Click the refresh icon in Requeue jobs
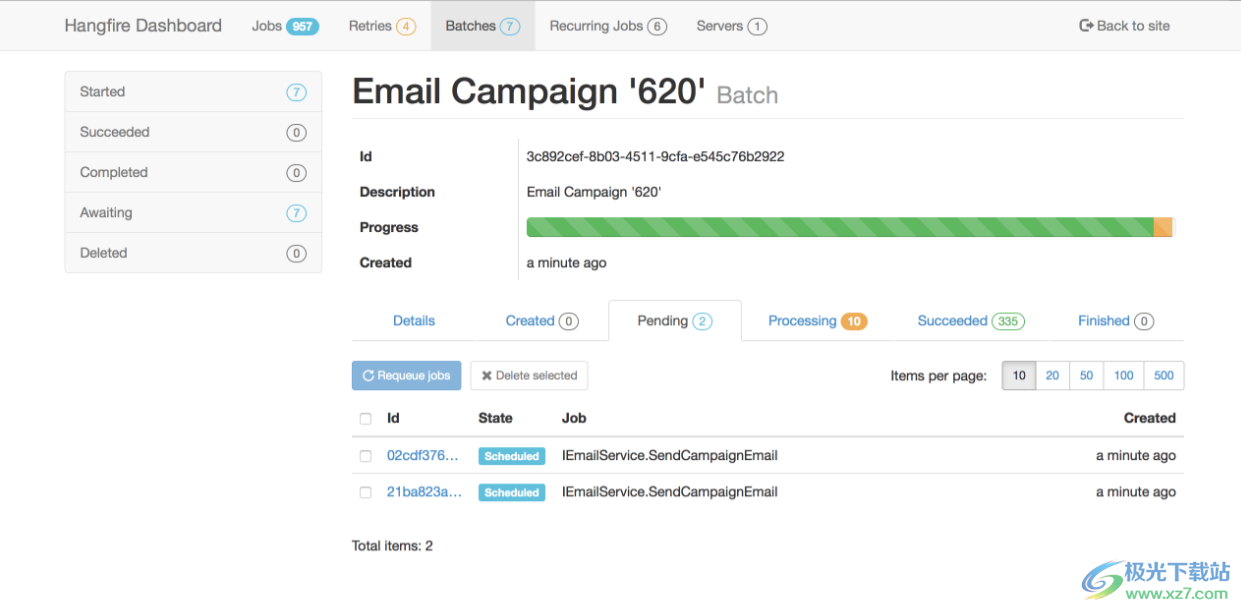This screenshot has height=610, width=1241. 368,376
